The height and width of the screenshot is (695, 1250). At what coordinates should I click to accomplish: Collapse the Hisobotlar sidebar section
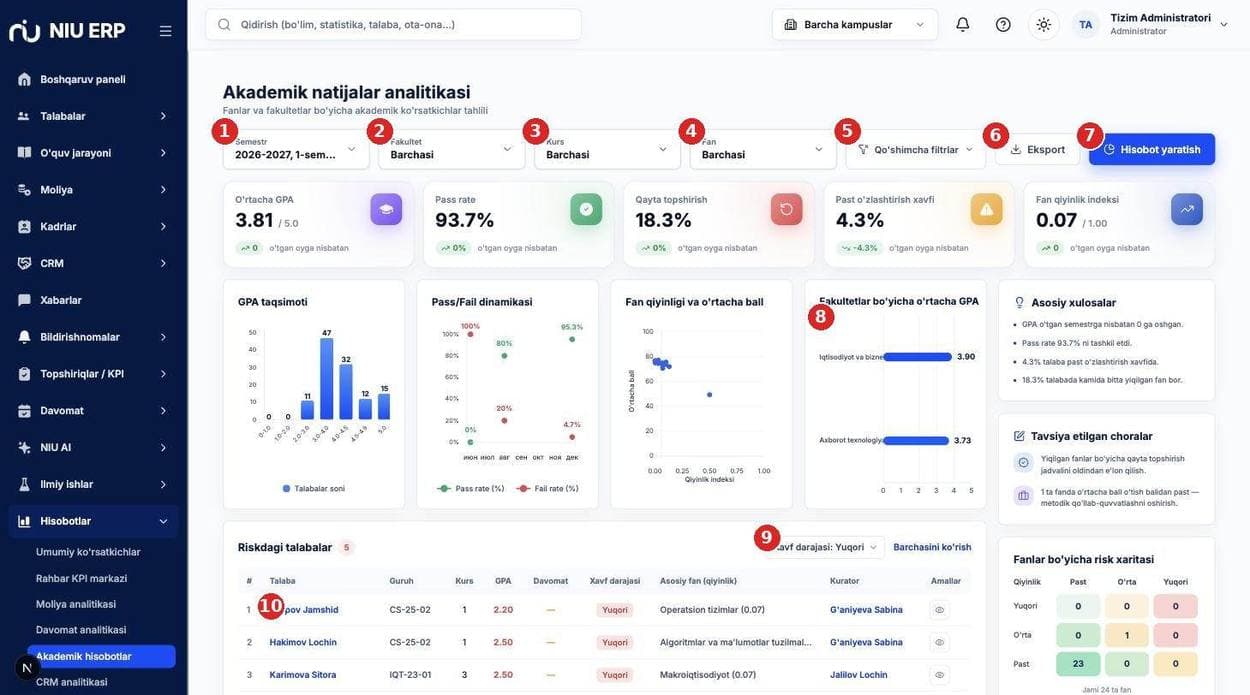94,521
